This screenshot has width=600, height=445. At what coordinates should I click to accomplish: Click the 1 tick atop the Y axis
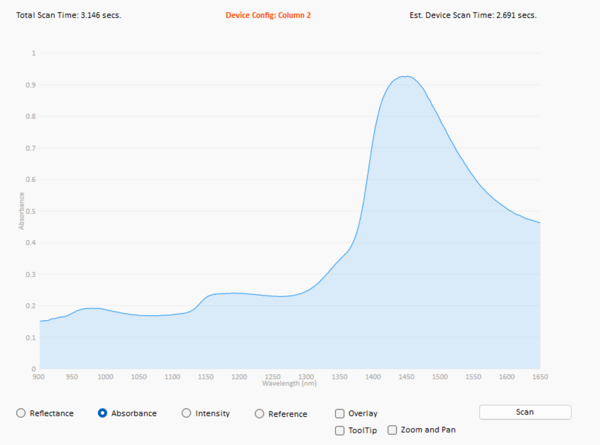coord(33,52)
